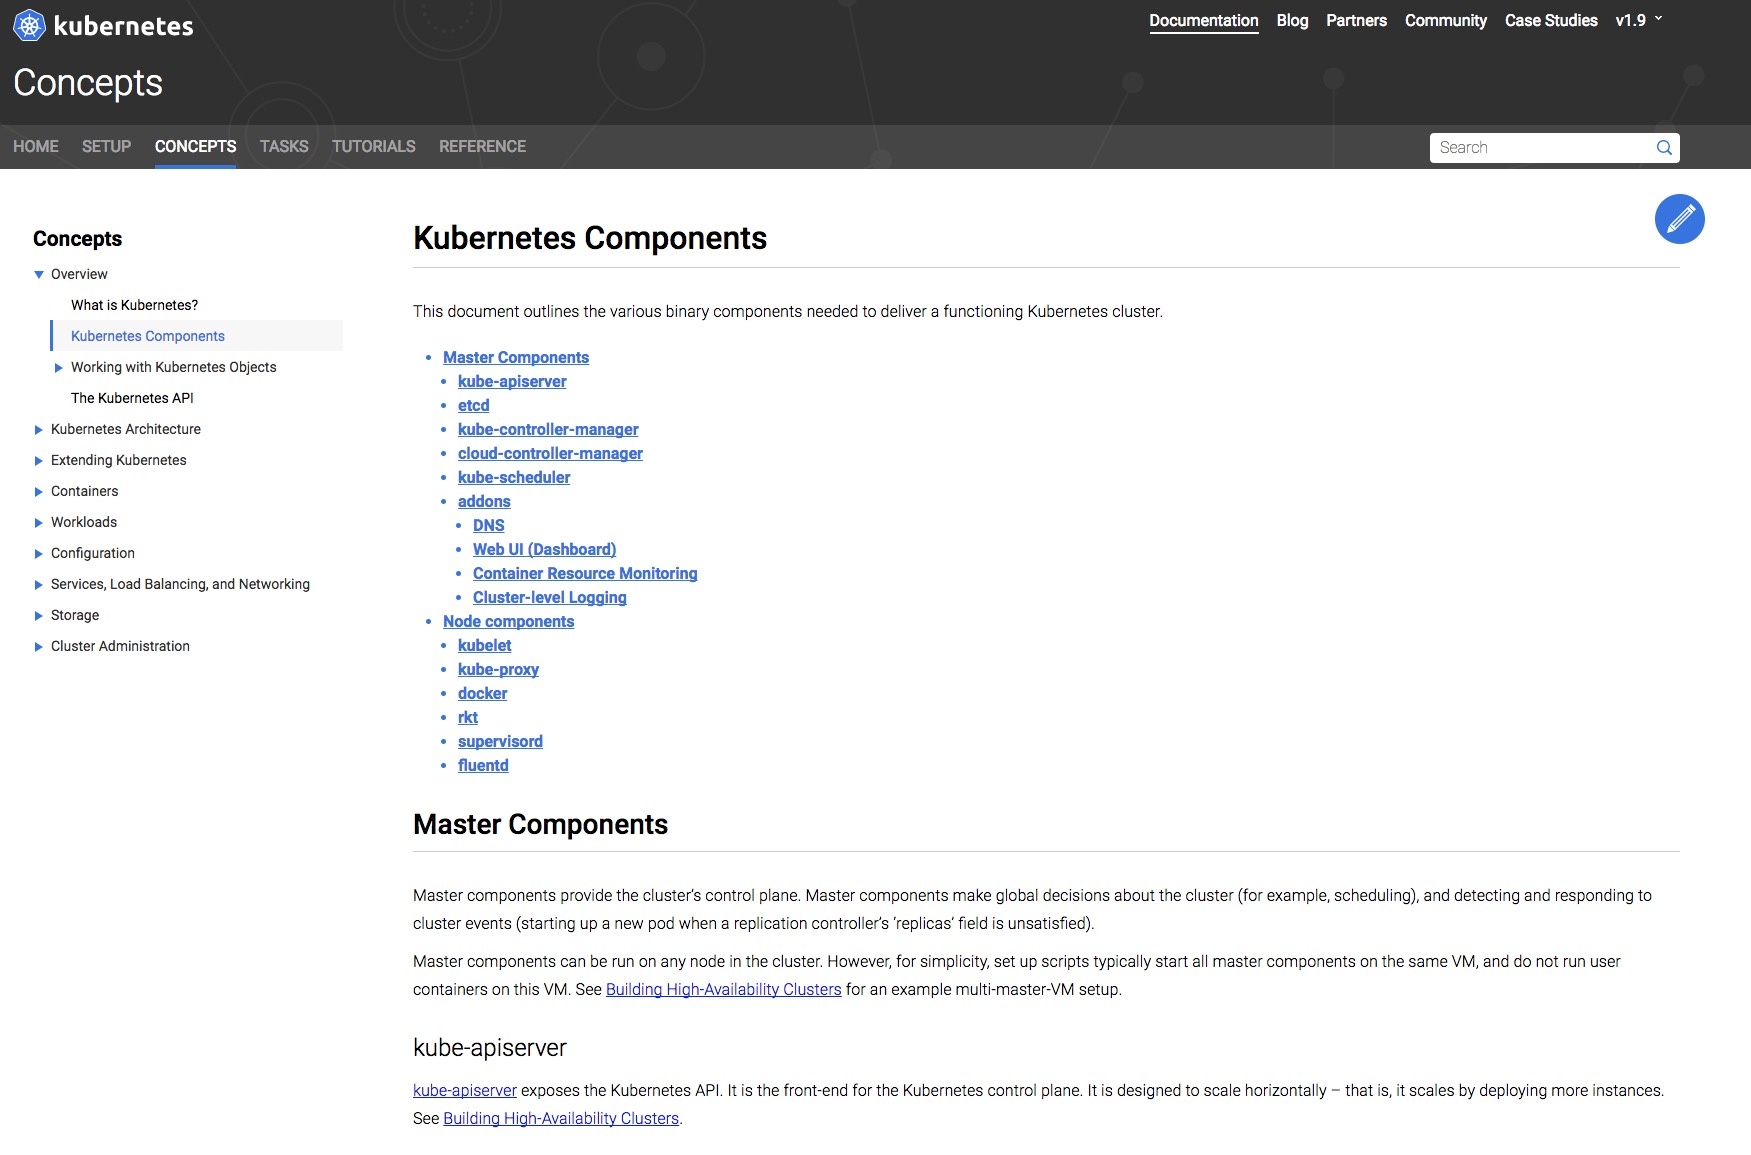
Task: Go to the Blog menu item
Action: (1292, 20)
